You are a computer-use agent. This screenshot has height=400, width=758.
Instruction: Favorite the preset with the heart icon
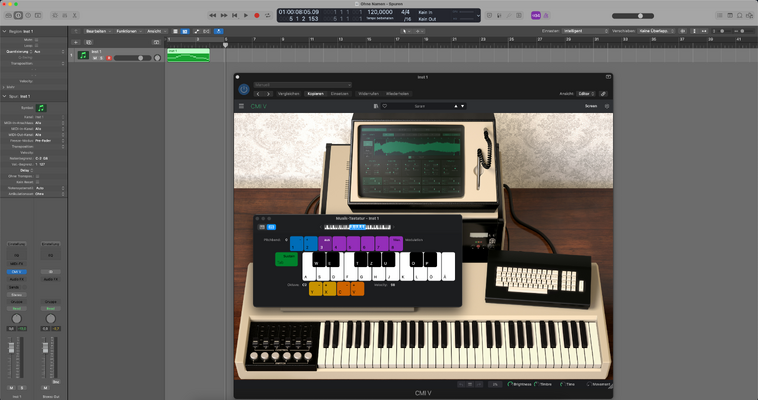[x=385, y=106]
